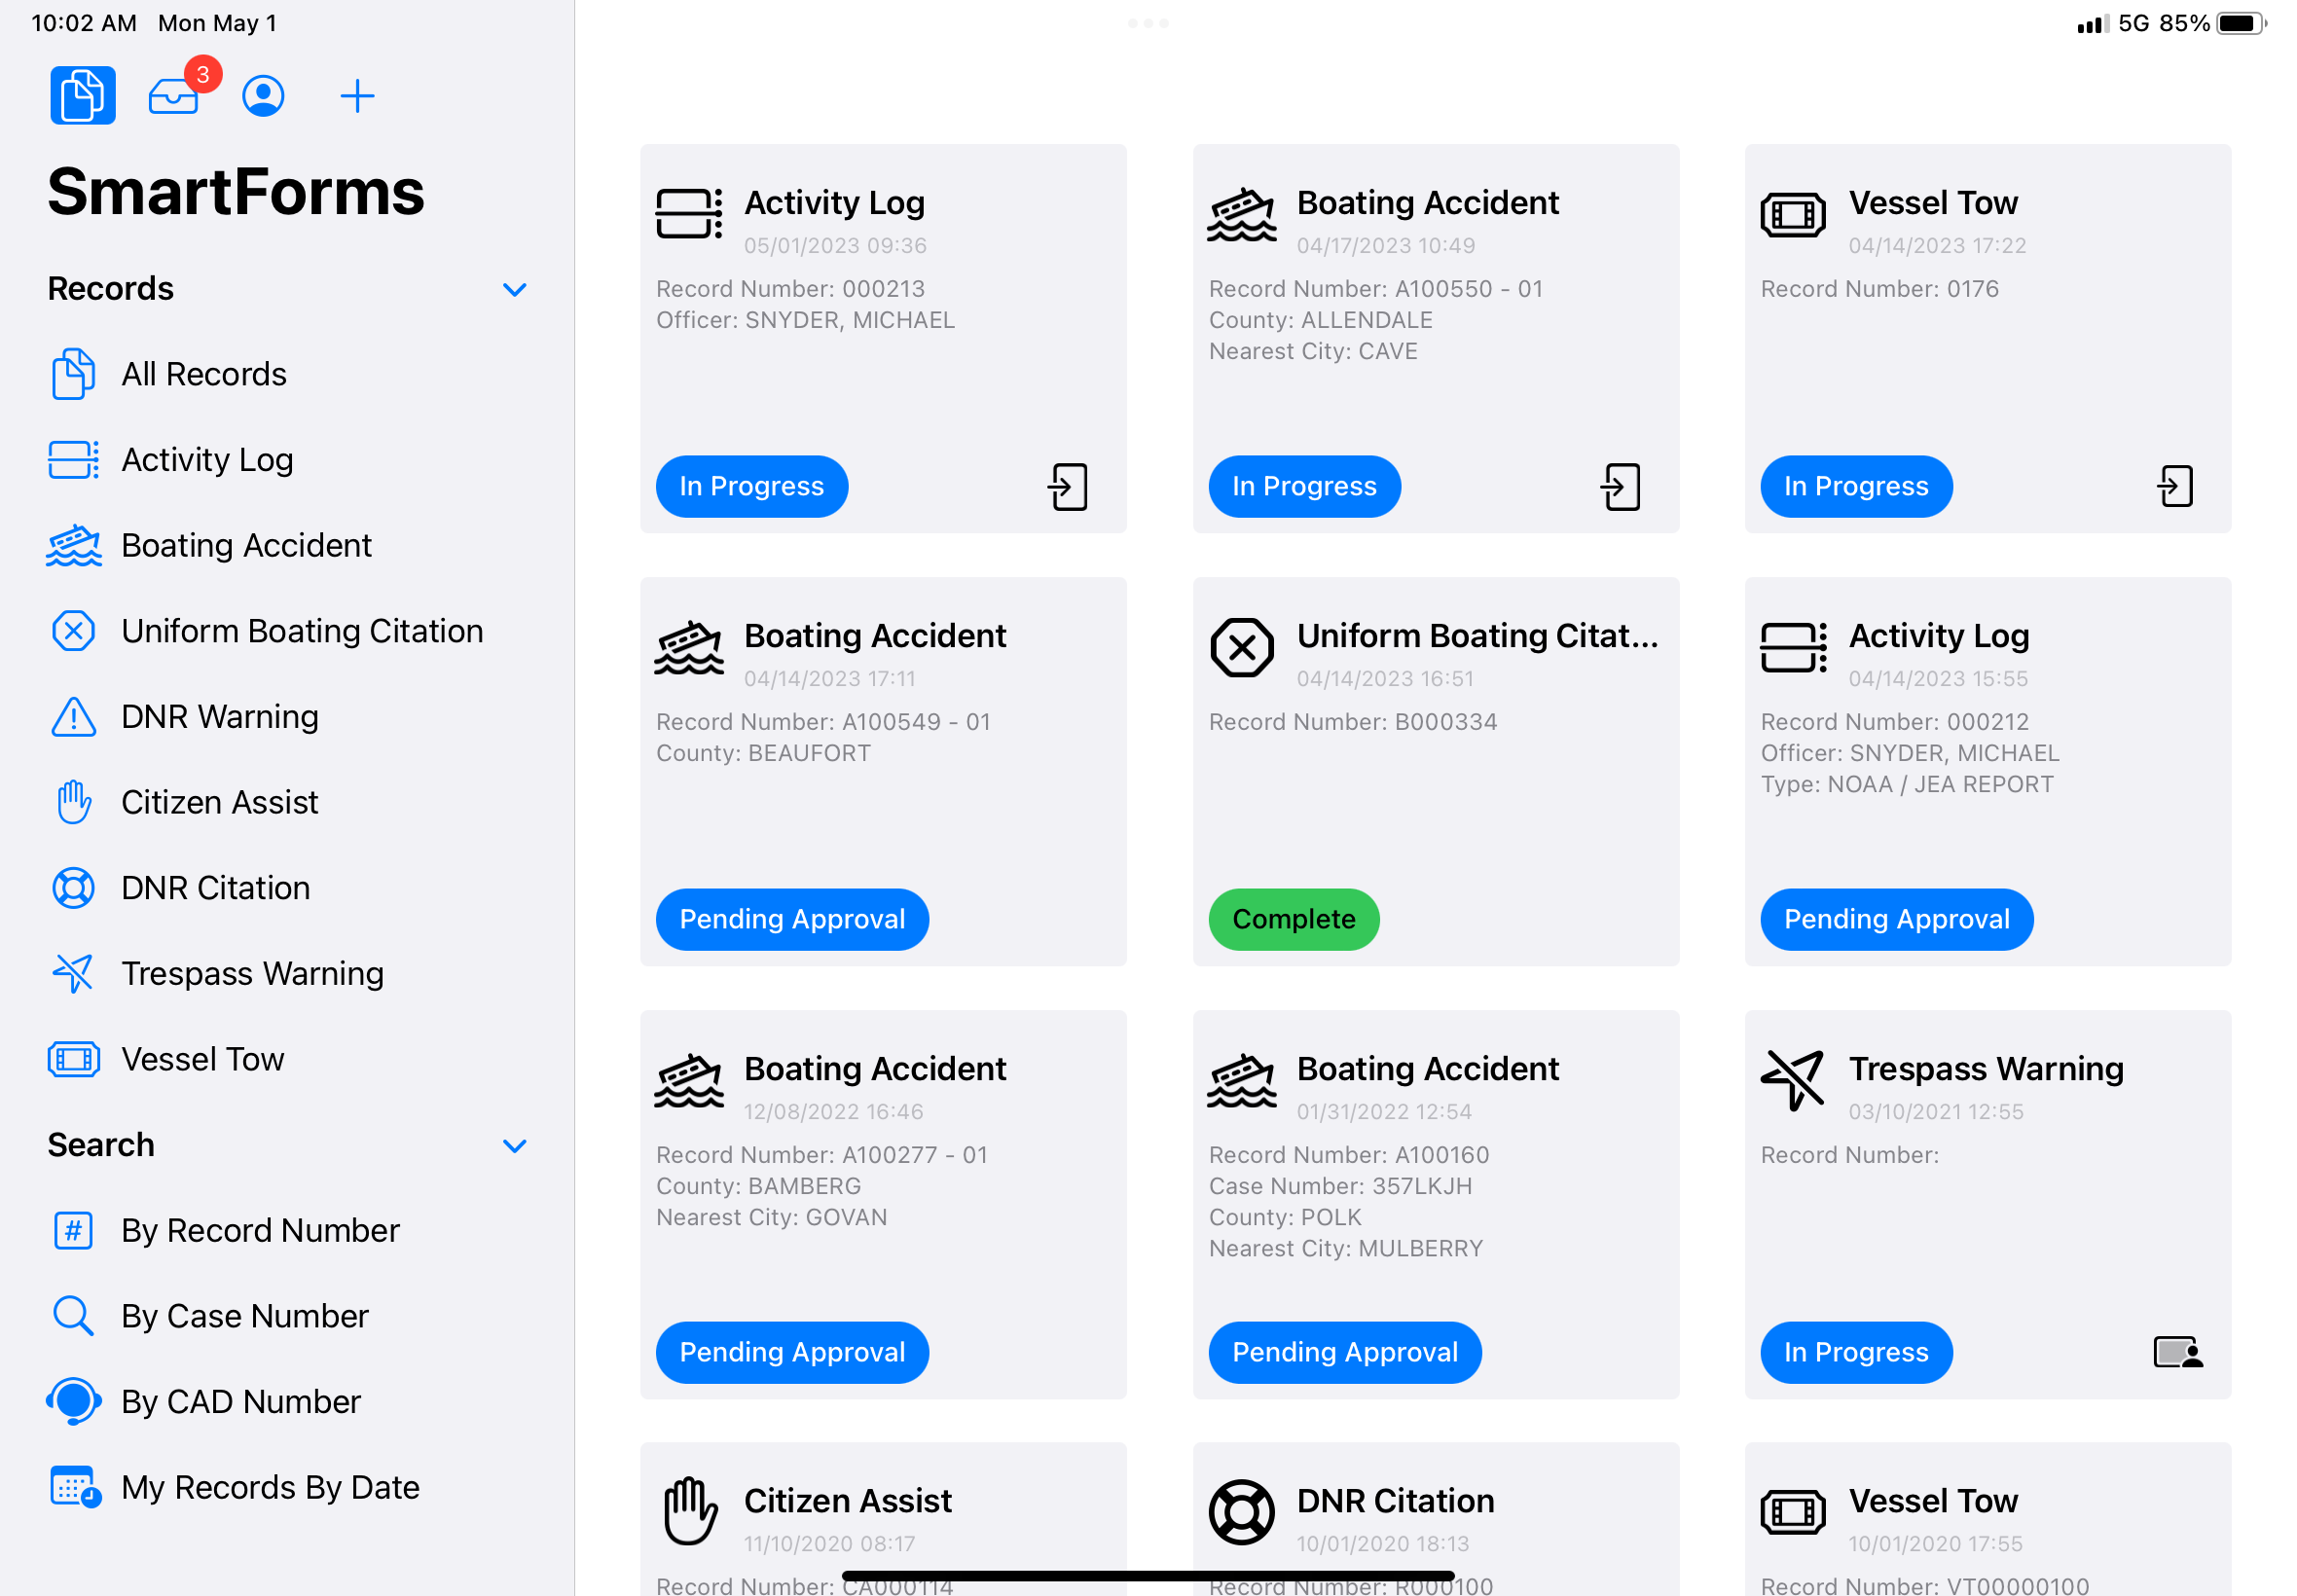Tap In Progress on Vessel Tow 0176

coord(1855,487)
